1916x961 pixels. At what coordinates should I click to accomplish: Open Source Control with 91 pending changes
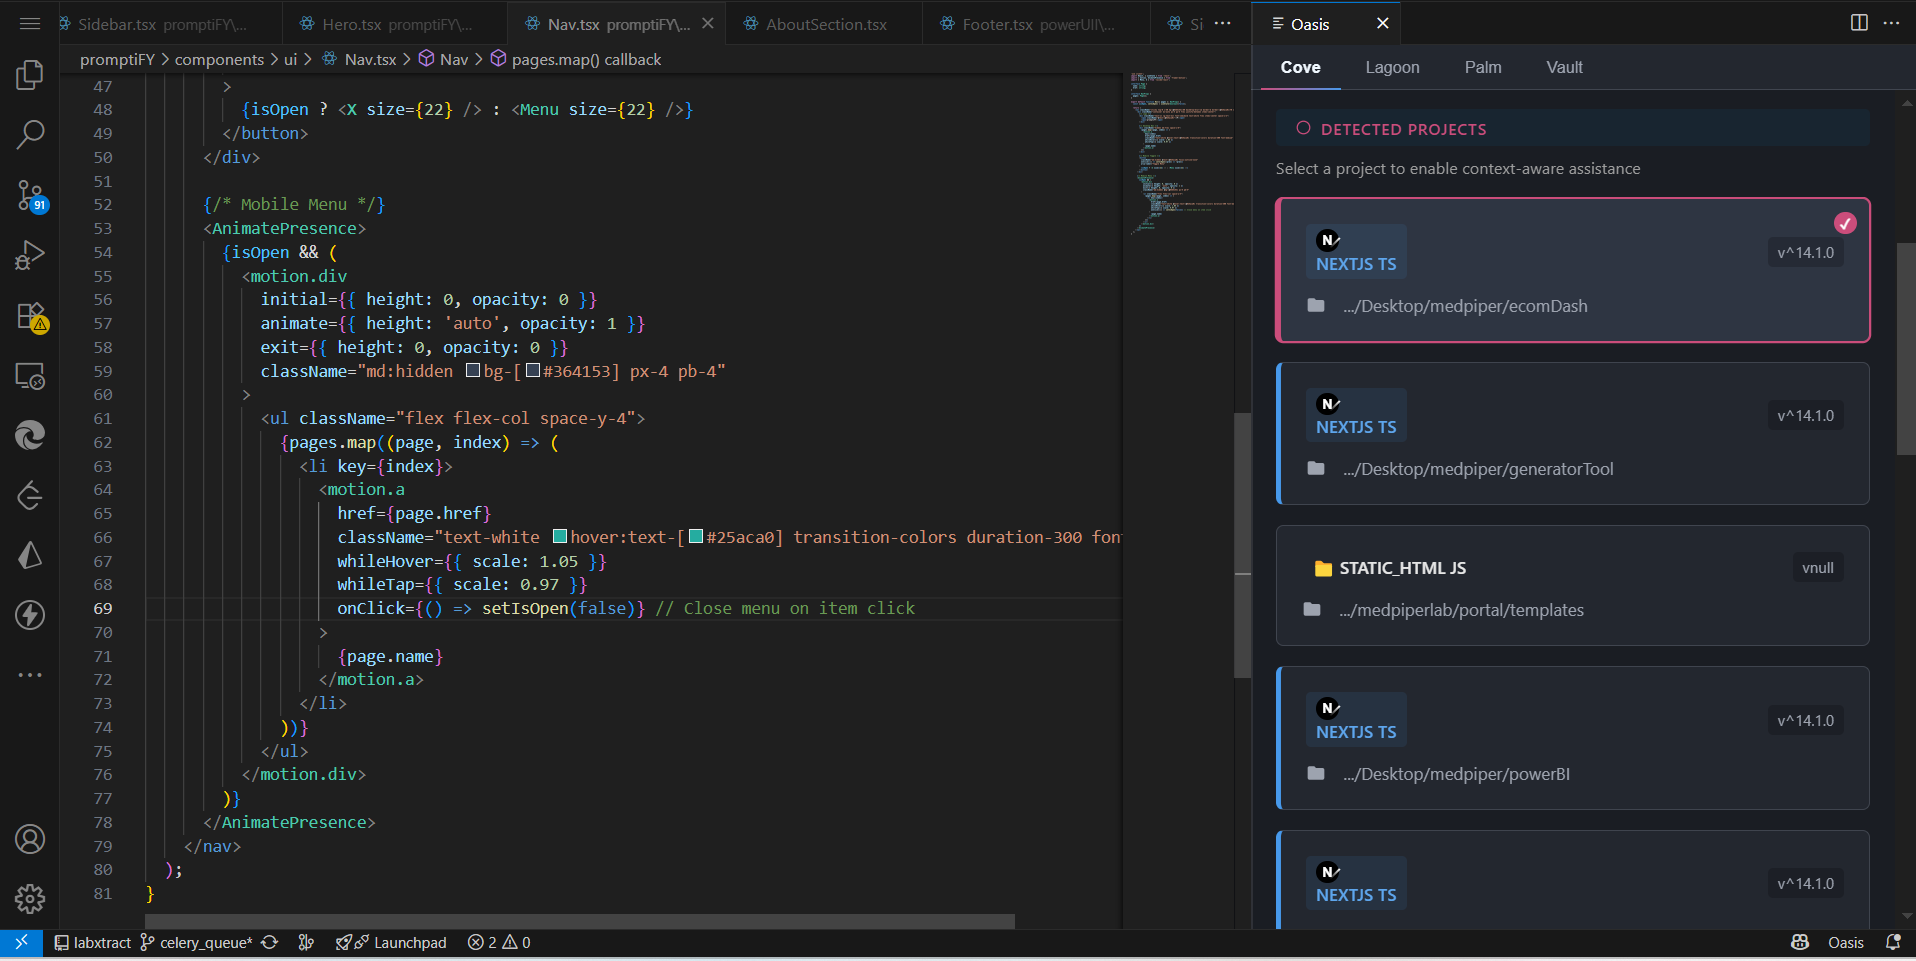[30, 196]
